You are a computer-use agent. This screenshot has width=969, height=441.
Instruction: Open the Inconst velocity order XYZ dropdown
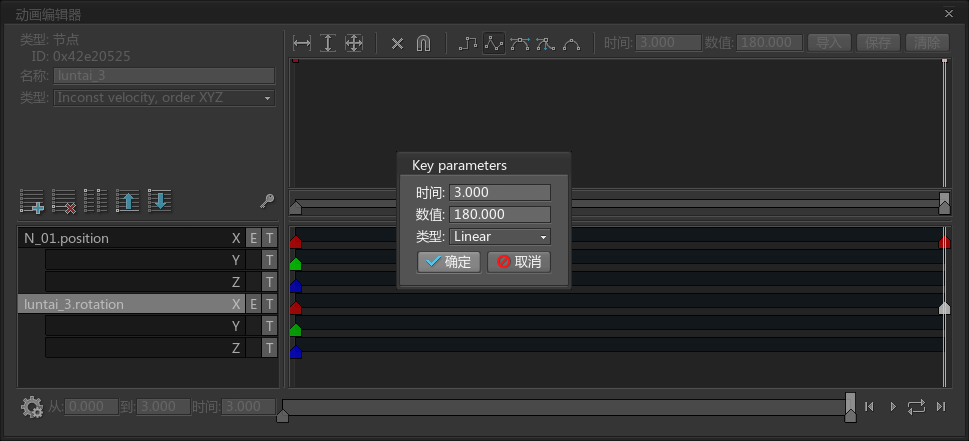164,98
